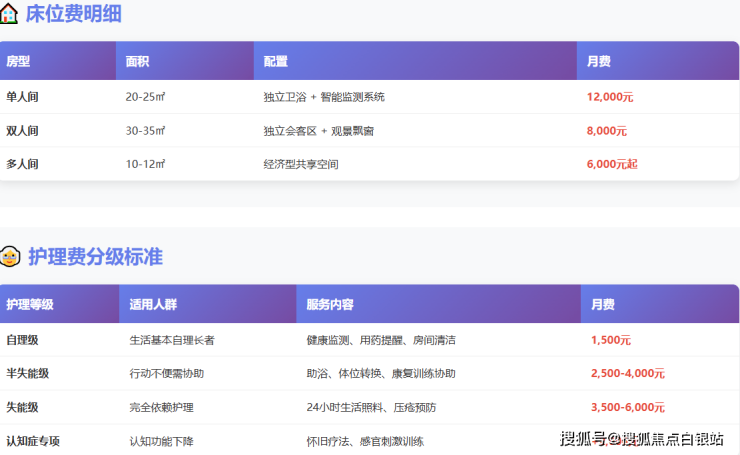This screenshot has height=455, width=740.
Task: Click the 2,500-4,000元 nursing fee price
Action: coord(627,374)
